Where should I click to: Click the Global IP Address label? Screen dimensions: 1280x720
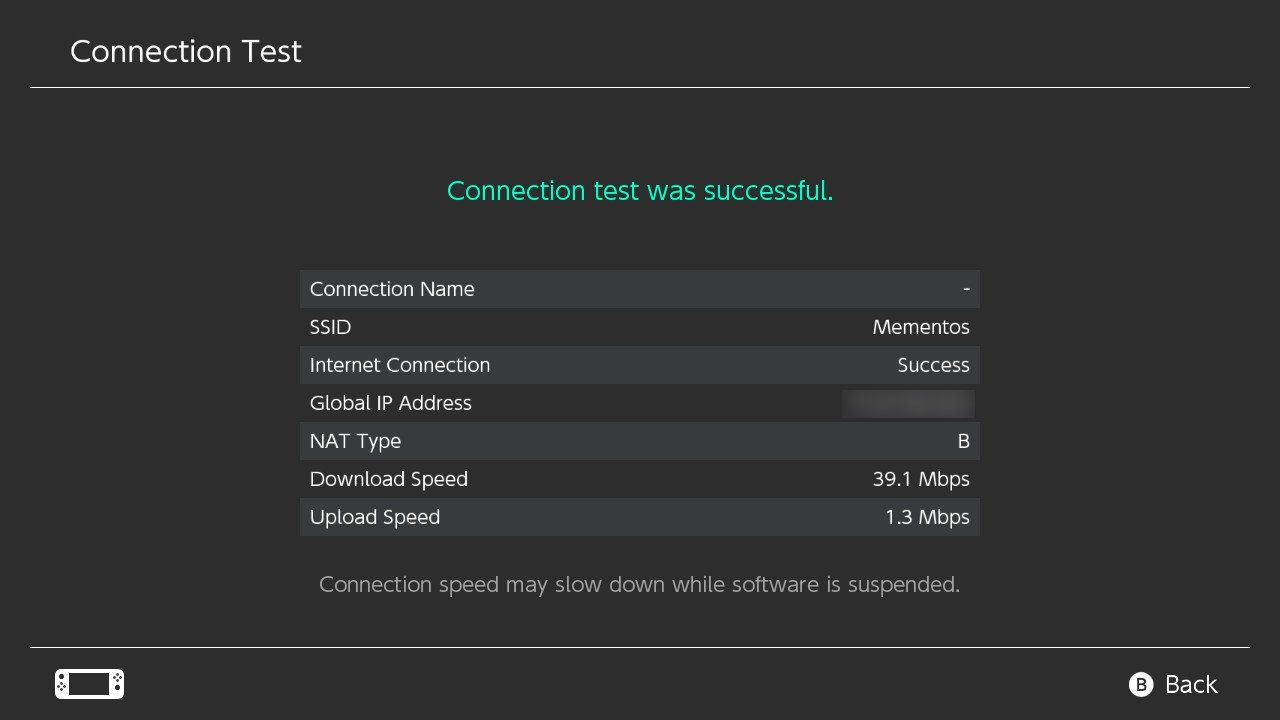pyautogui.click(x=391, y=403)
